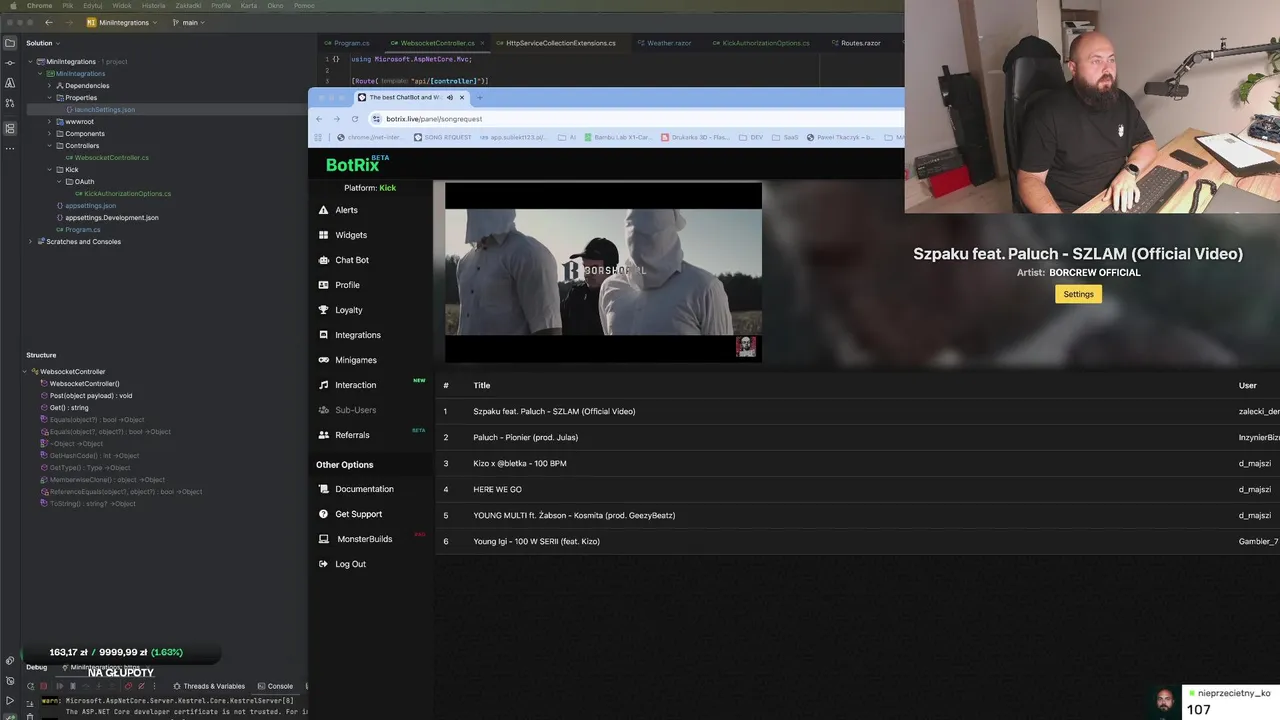Screen dimensions: 1280x720
Task: Go to Profile in BotRix sidebar
Action: pos(339,285)
